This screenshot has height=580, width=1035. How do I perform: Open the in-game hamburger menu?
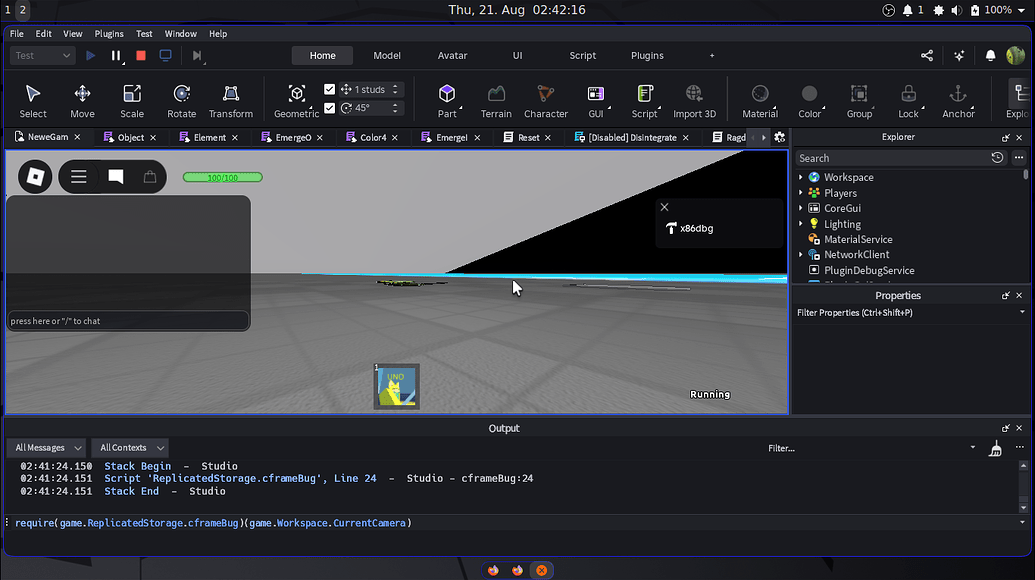[79, 177]
